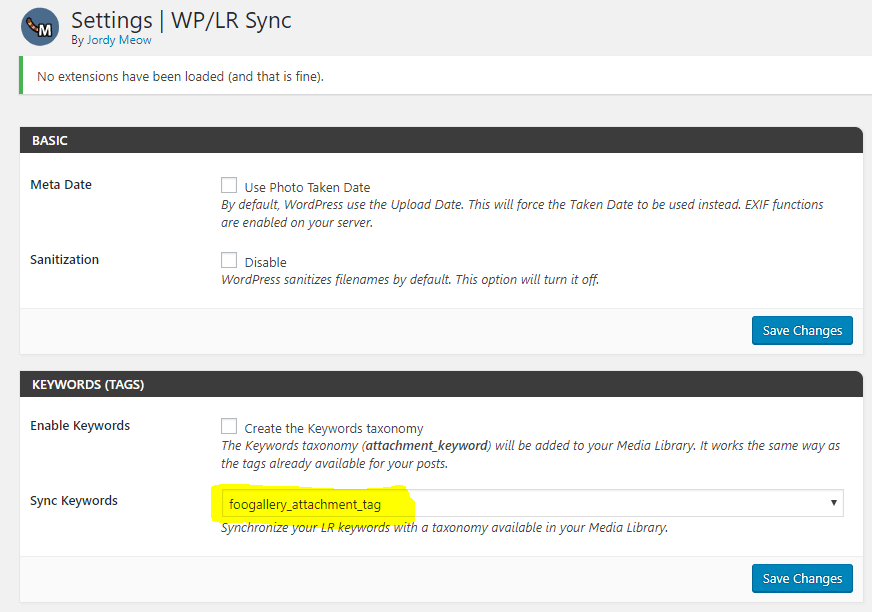872x612 pixels.
Task: Open the Sync Keywords taxonomy dropdown field
Action: point(532,503)
